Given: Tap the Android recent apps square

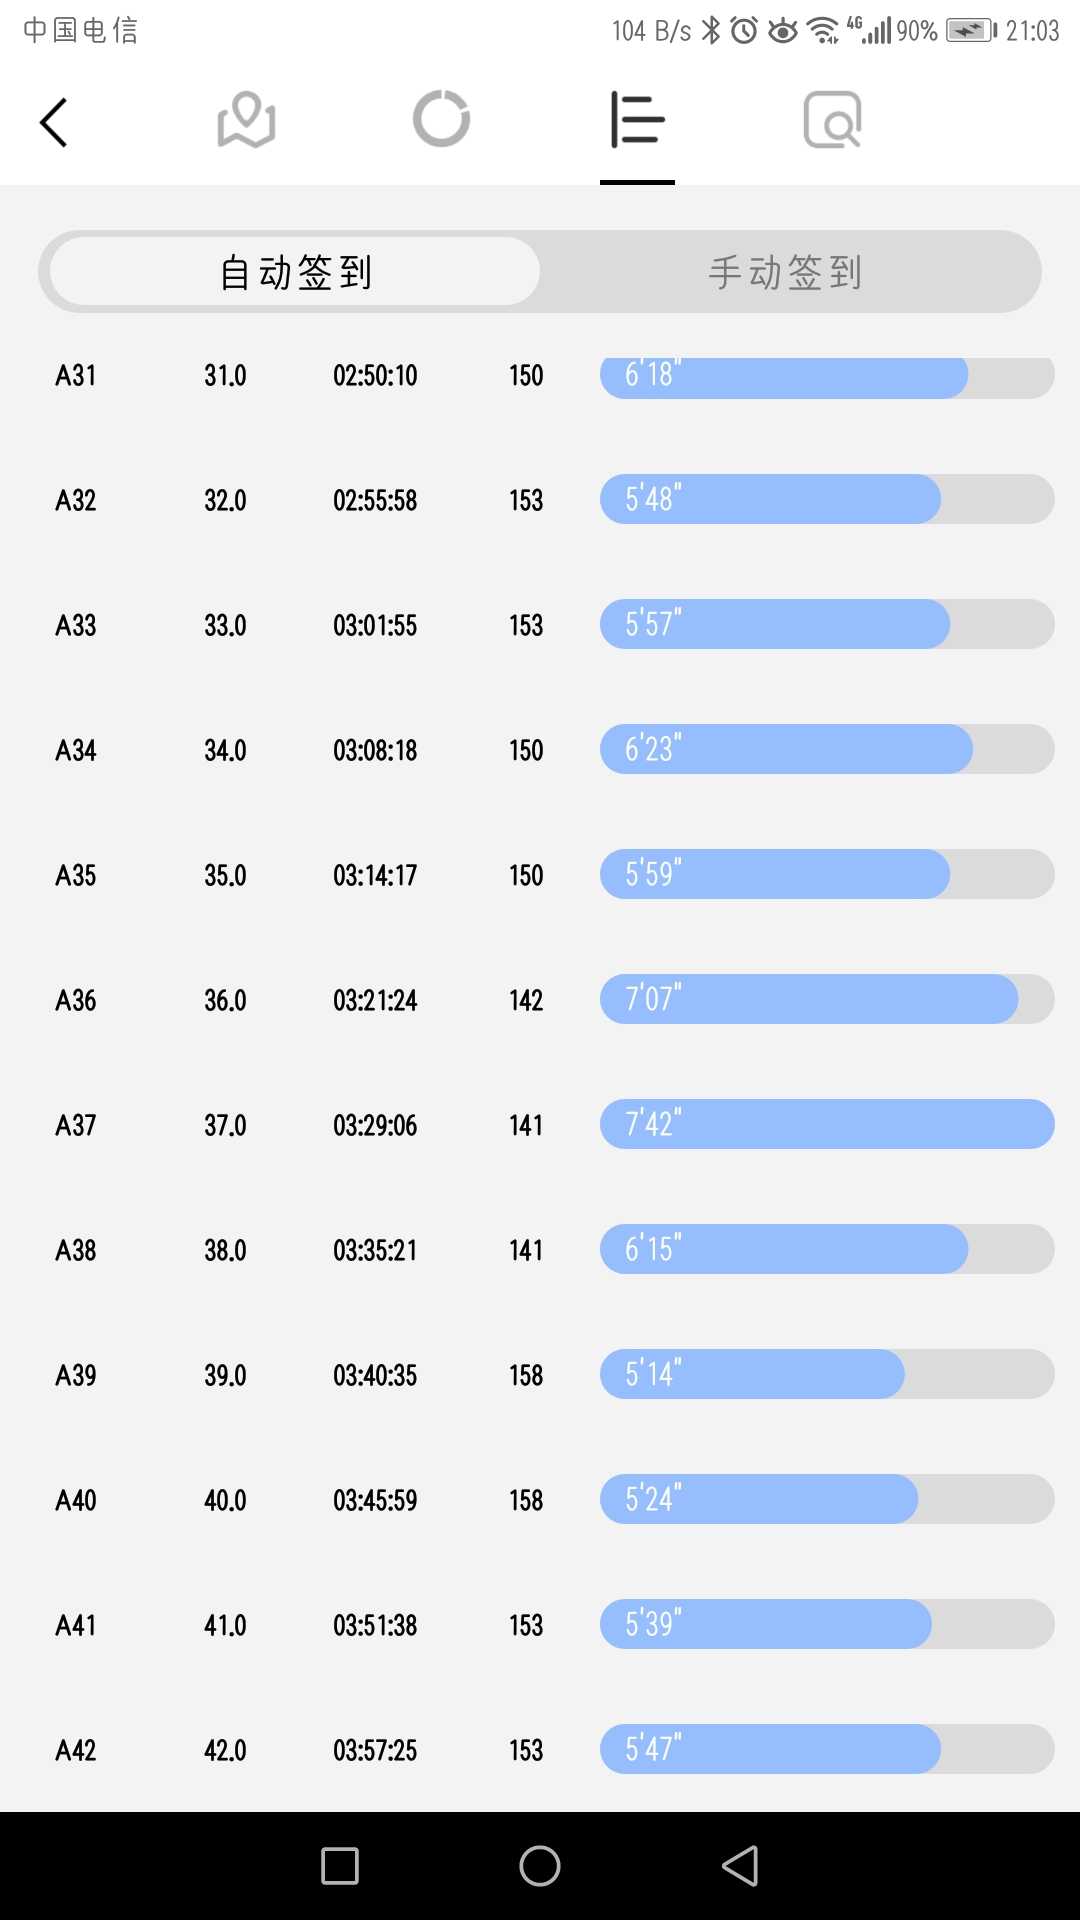Looking at the screenshot, I should coord(340,1866).
